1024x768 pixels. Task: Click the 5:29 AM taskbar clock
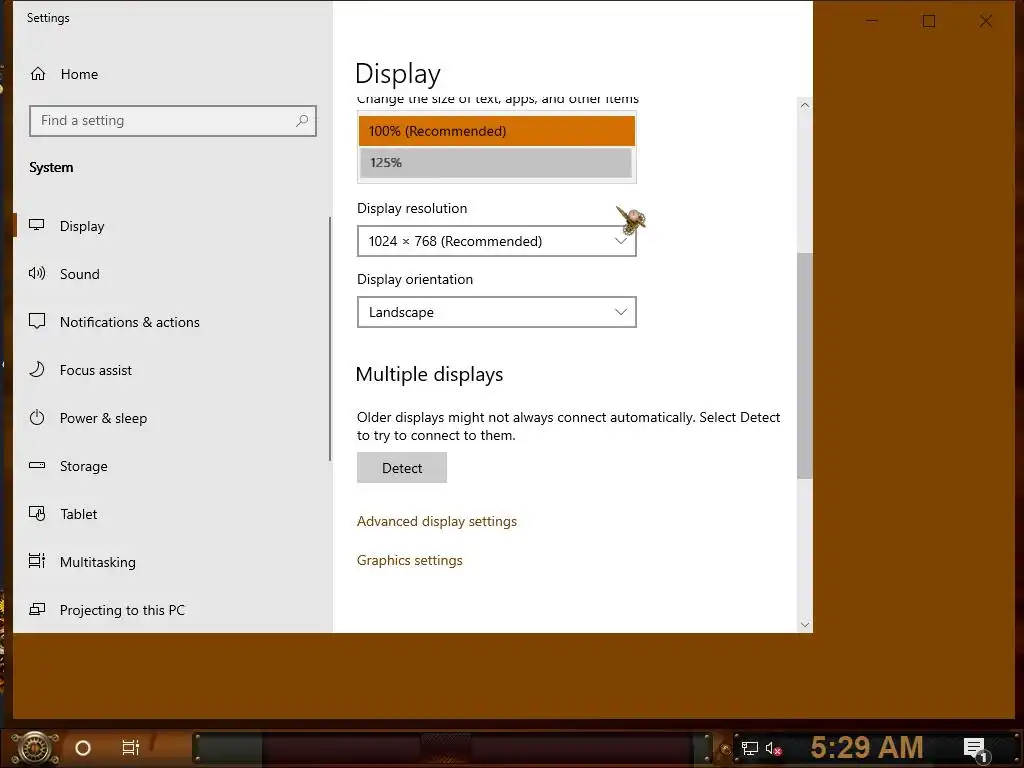(867, 747)
